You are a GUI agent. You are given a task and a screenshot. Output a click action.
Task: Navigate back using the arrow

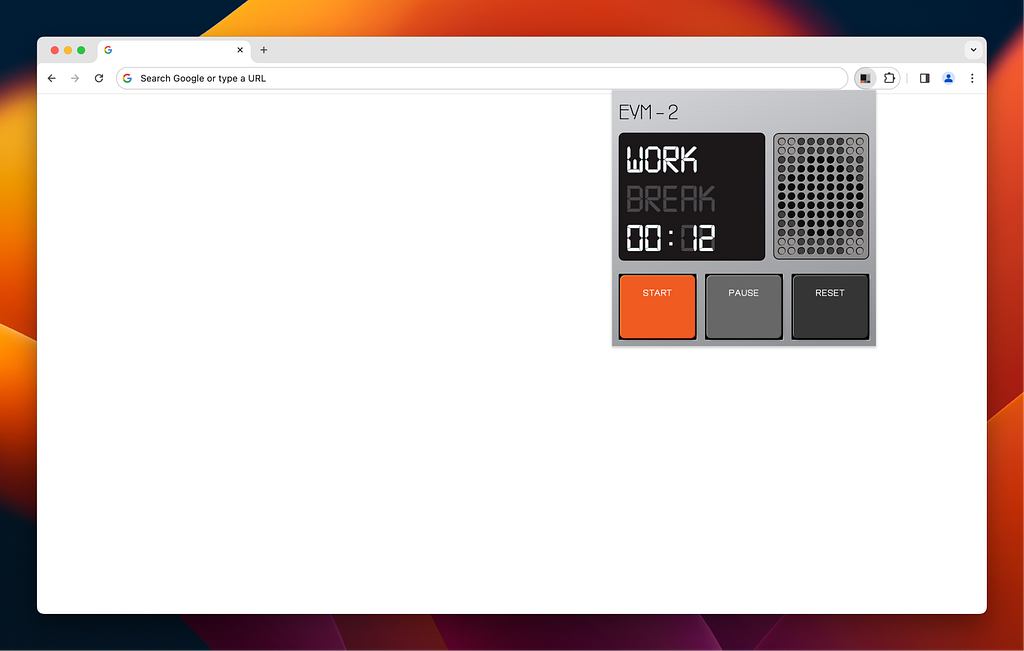point(51,78)
